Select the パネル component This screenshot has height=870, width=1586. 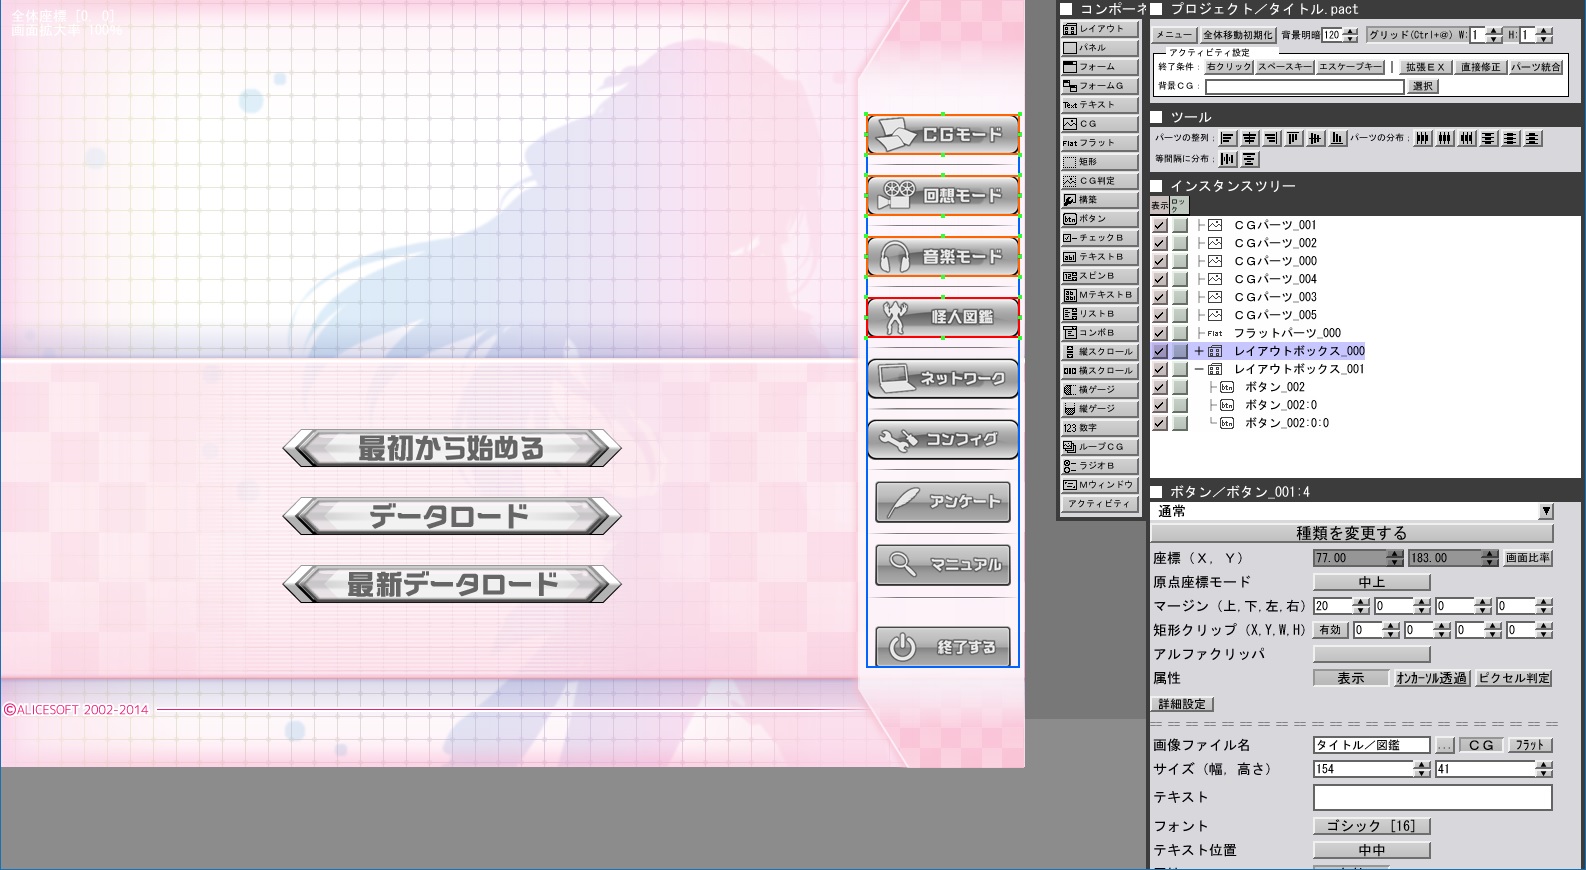tap(1100, 48)
